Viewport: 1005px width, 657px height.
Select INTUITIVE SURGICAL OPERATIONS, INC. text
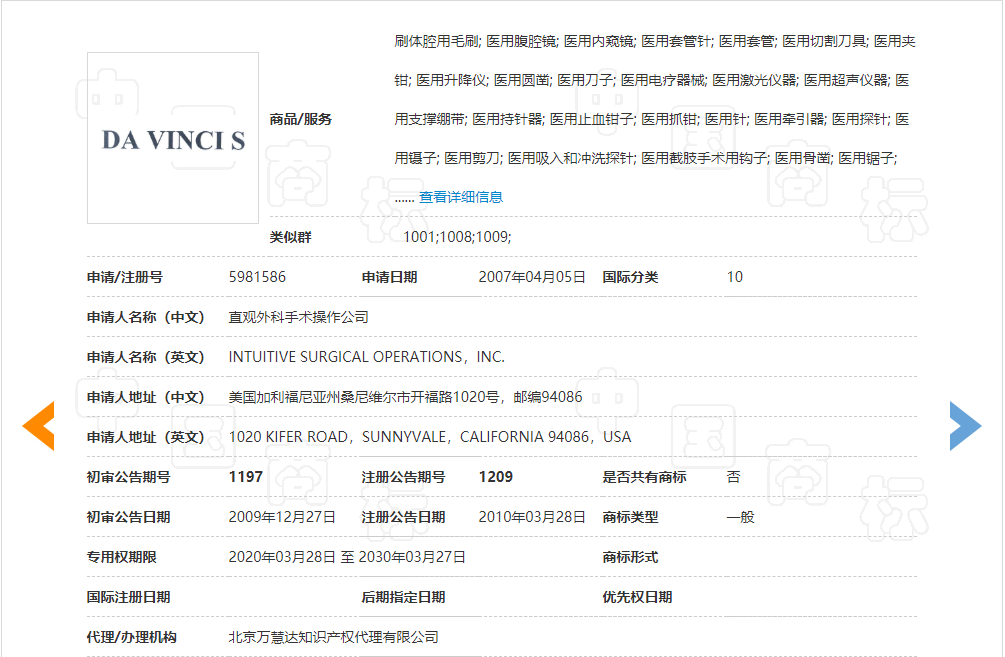[x=367, y=357]
